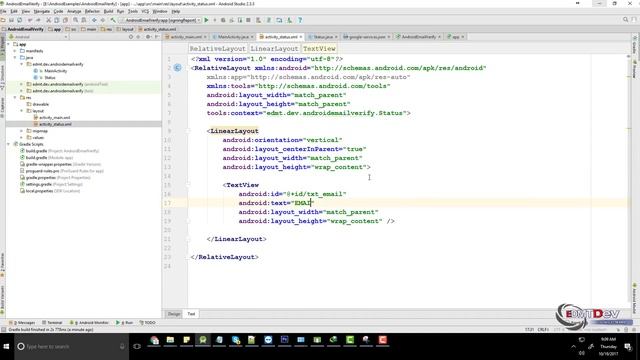Screen dimensions: 640x360
Task: Fold the LinearLayout code block
Action: pyautogui.click(x=188, y=131)
